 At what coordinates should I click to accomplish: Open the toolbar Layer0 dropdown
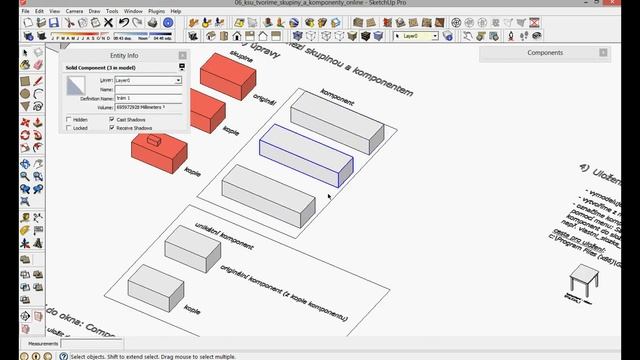click(435, 36)
